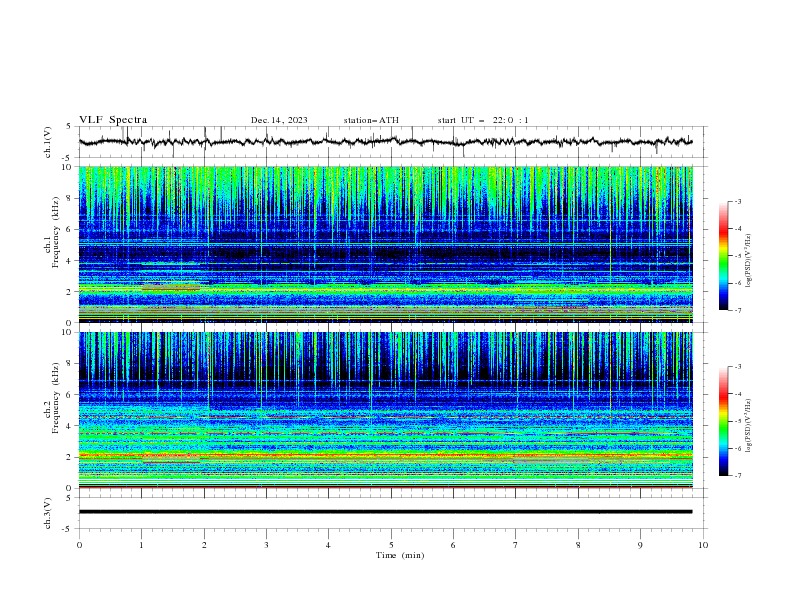Click the '5' tick on the time axis
The height and width of the screenshot is (612, 792).
(391, 545)
